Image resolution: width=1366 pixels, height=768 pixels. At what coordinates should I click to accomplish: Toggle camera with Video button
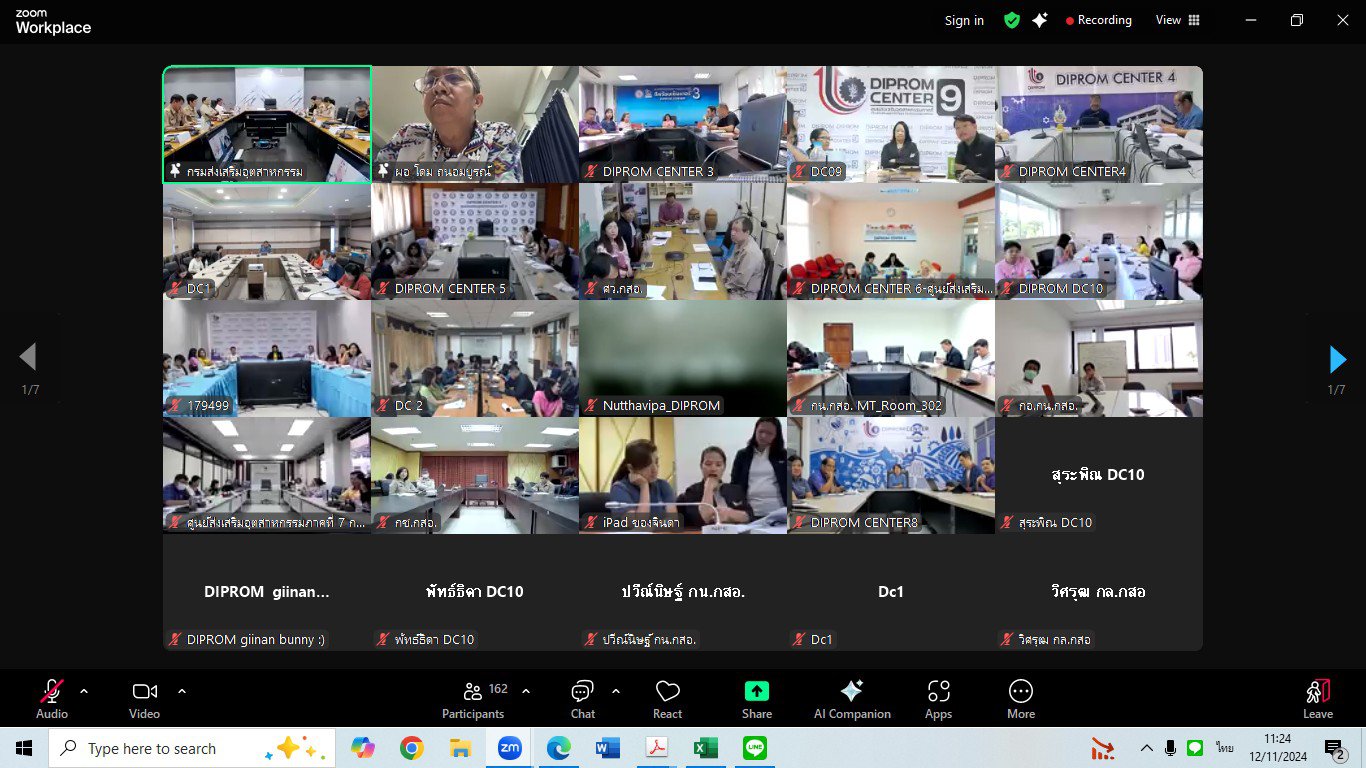tap(144, 699)
